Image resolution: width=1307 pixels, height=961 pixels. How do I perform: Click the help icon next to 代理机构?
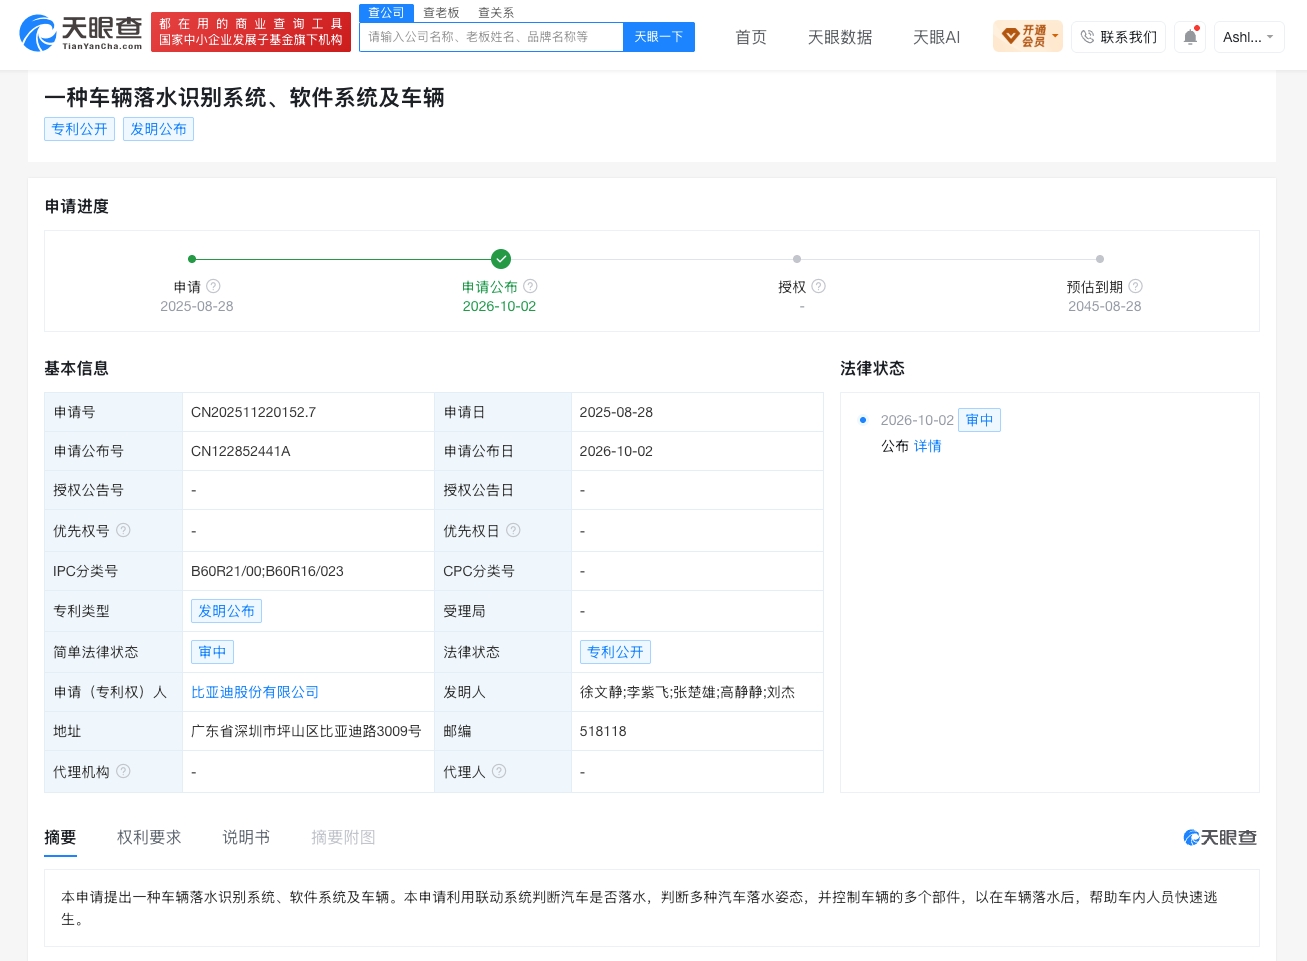pyautogui.click(x=124, y=771)
